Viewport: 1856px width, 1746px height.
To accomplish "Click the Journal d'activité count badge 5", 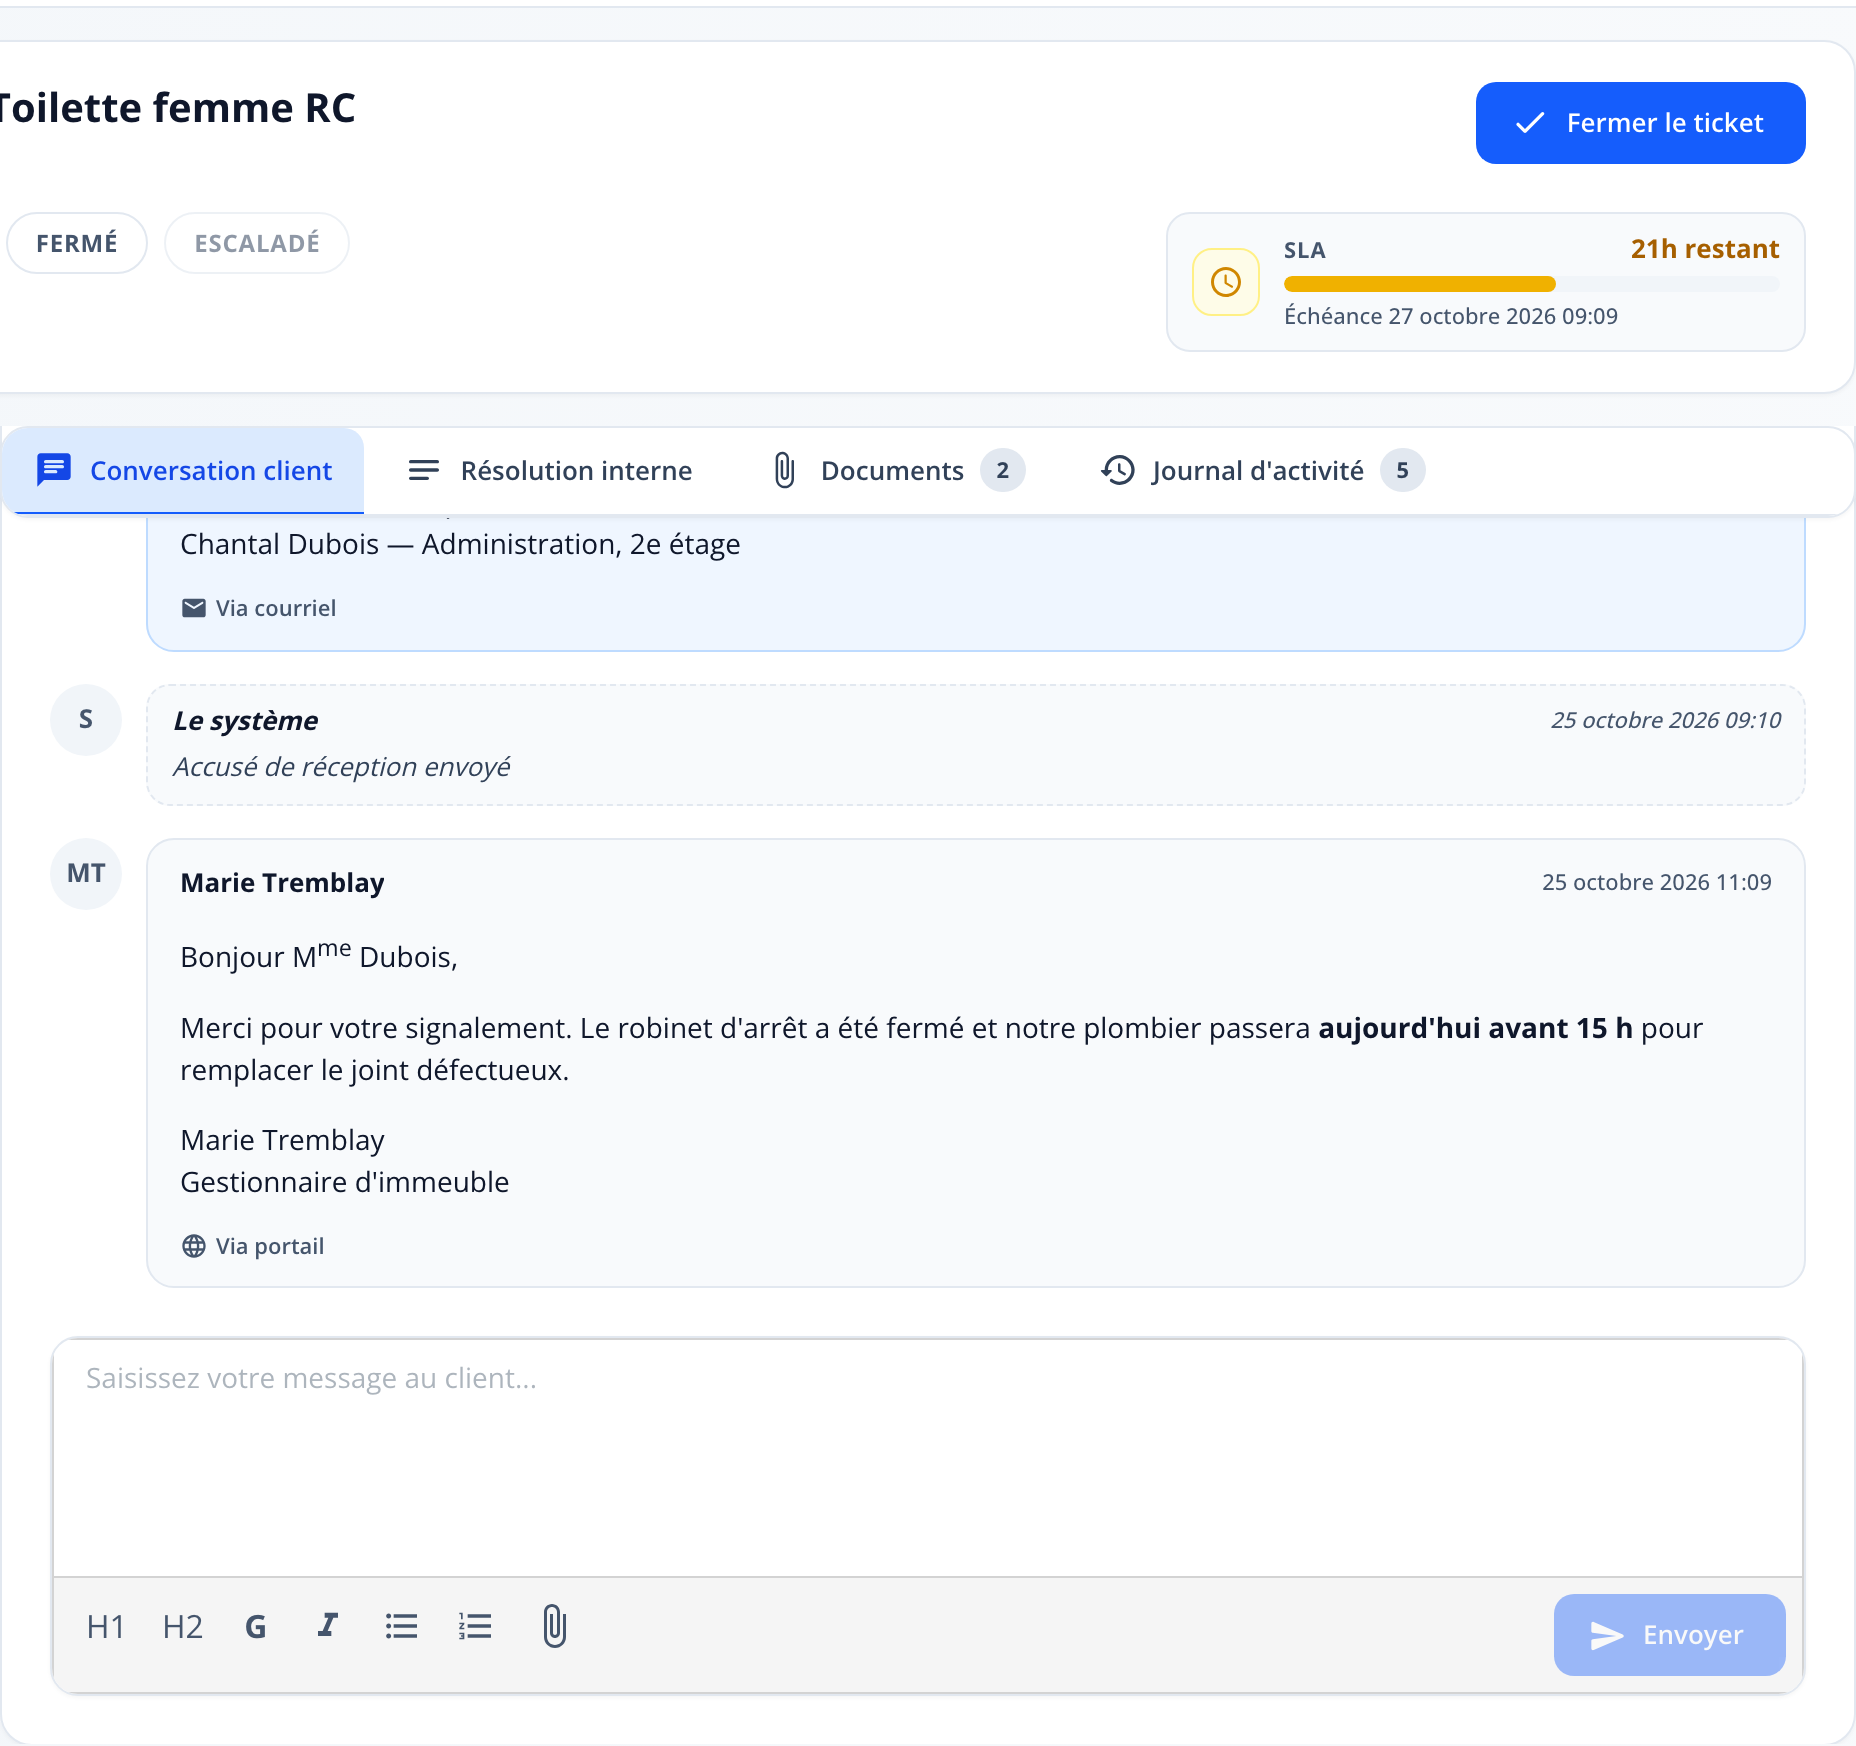I will pos(1402,470).
